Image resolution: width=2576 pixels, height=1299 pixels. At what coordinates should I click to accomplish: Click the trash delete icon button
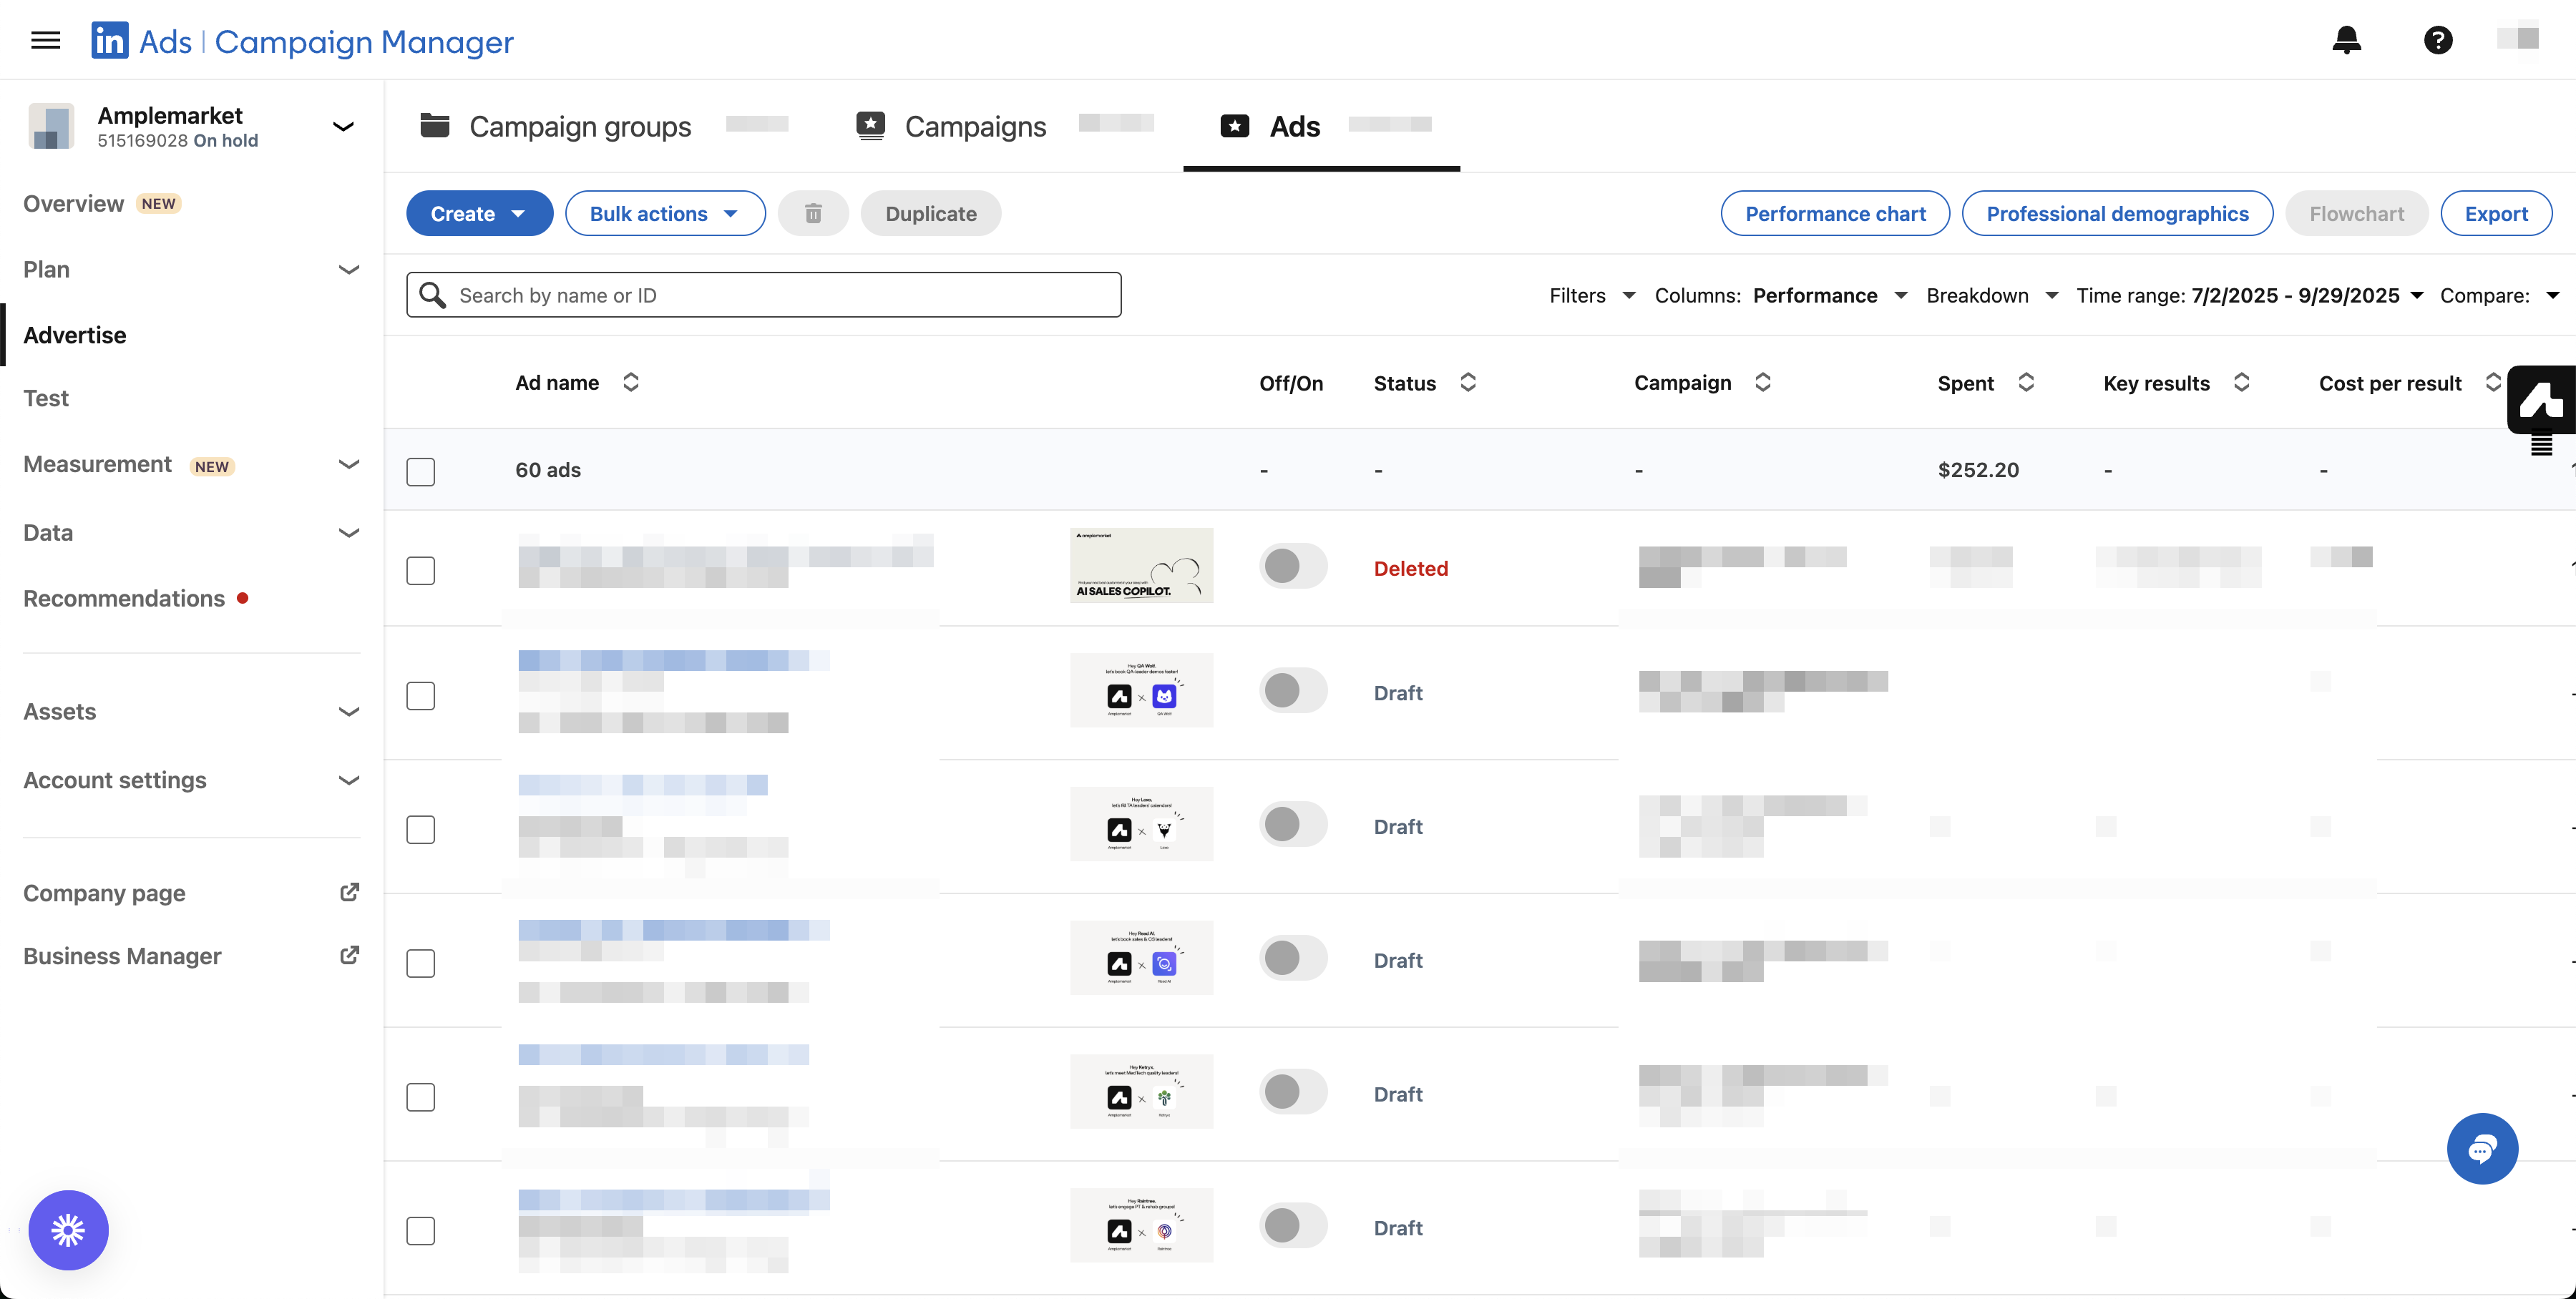pos(813,214)
